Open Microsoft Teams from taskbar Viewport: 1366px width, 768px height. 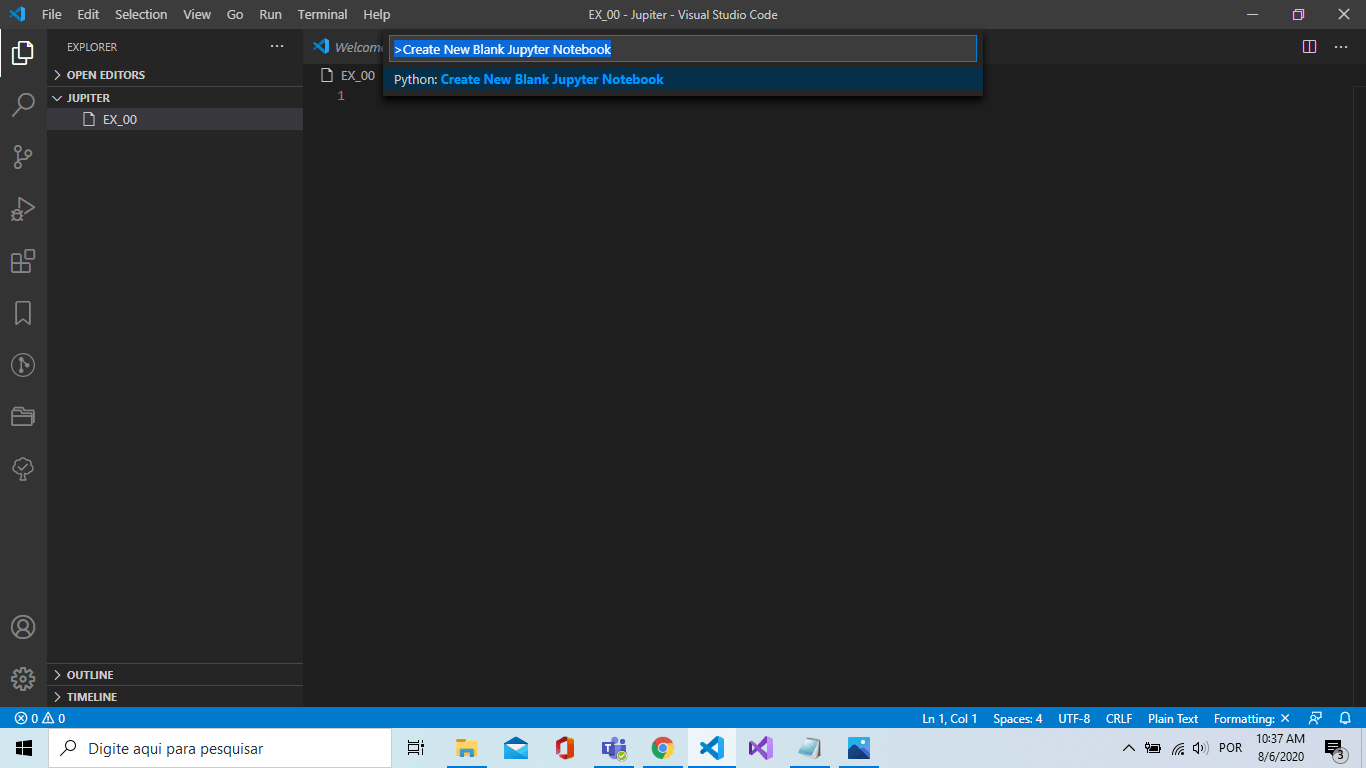tap(614, 748)
